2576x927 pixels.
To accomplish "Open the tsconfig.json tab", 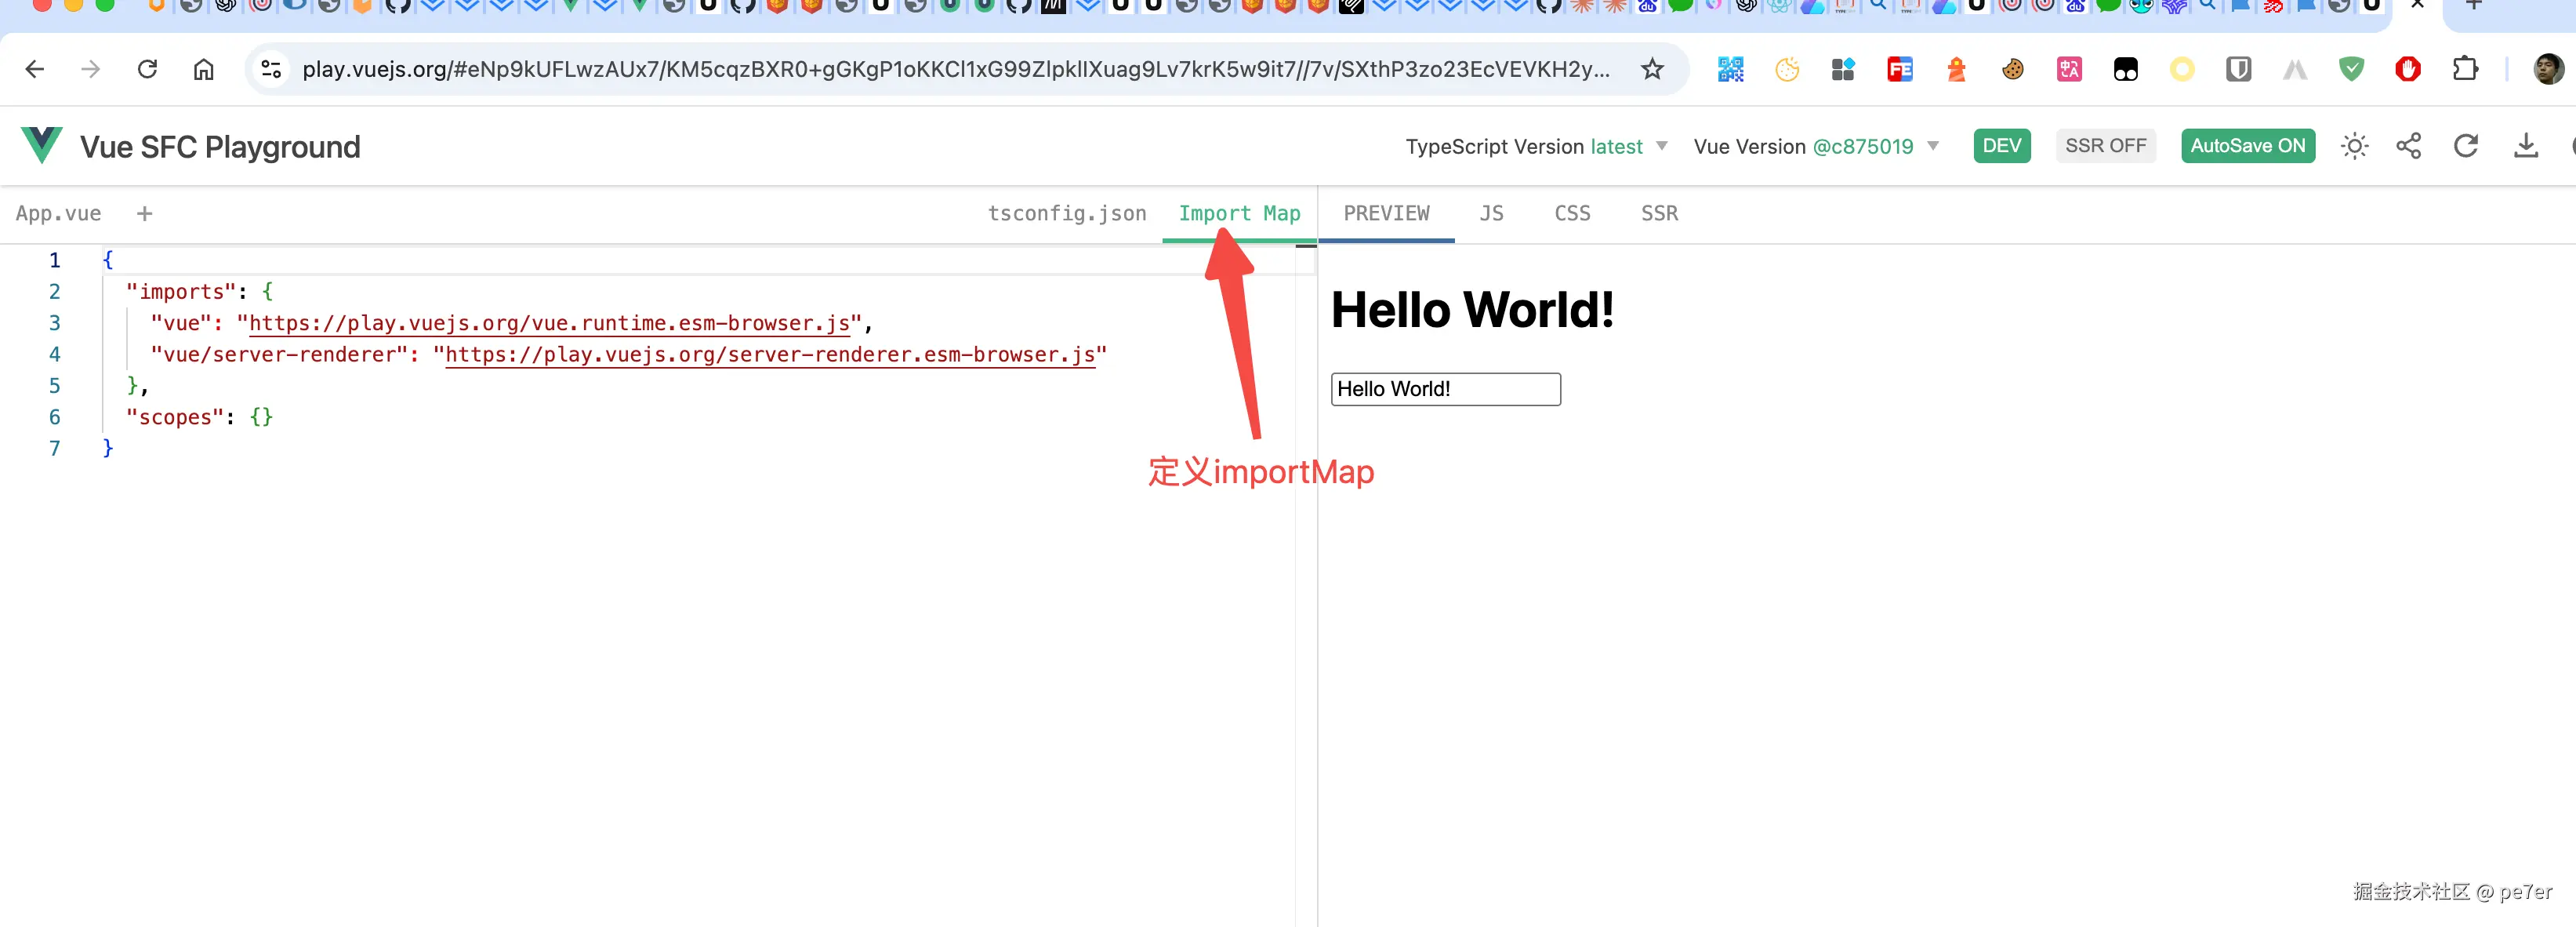I will [x=1067, y=213].
